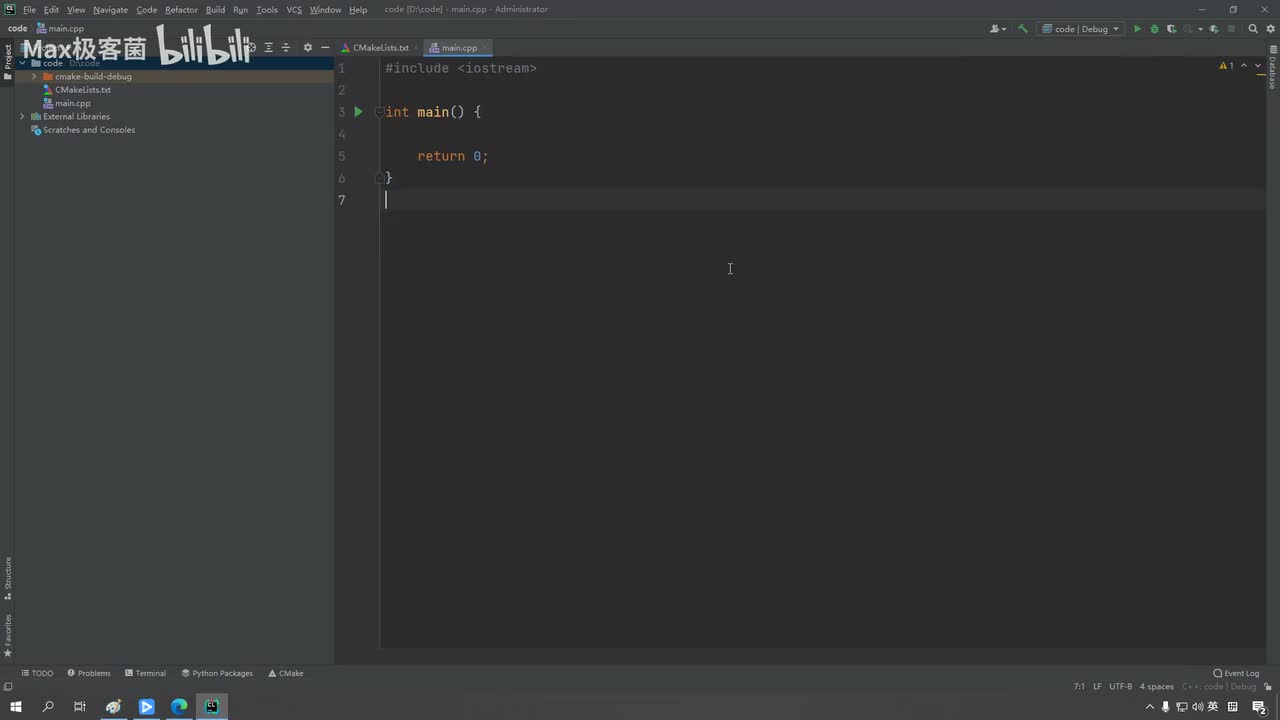Open the Event Log
This screenshot has height=720, width=1280.
[1236, 673]
